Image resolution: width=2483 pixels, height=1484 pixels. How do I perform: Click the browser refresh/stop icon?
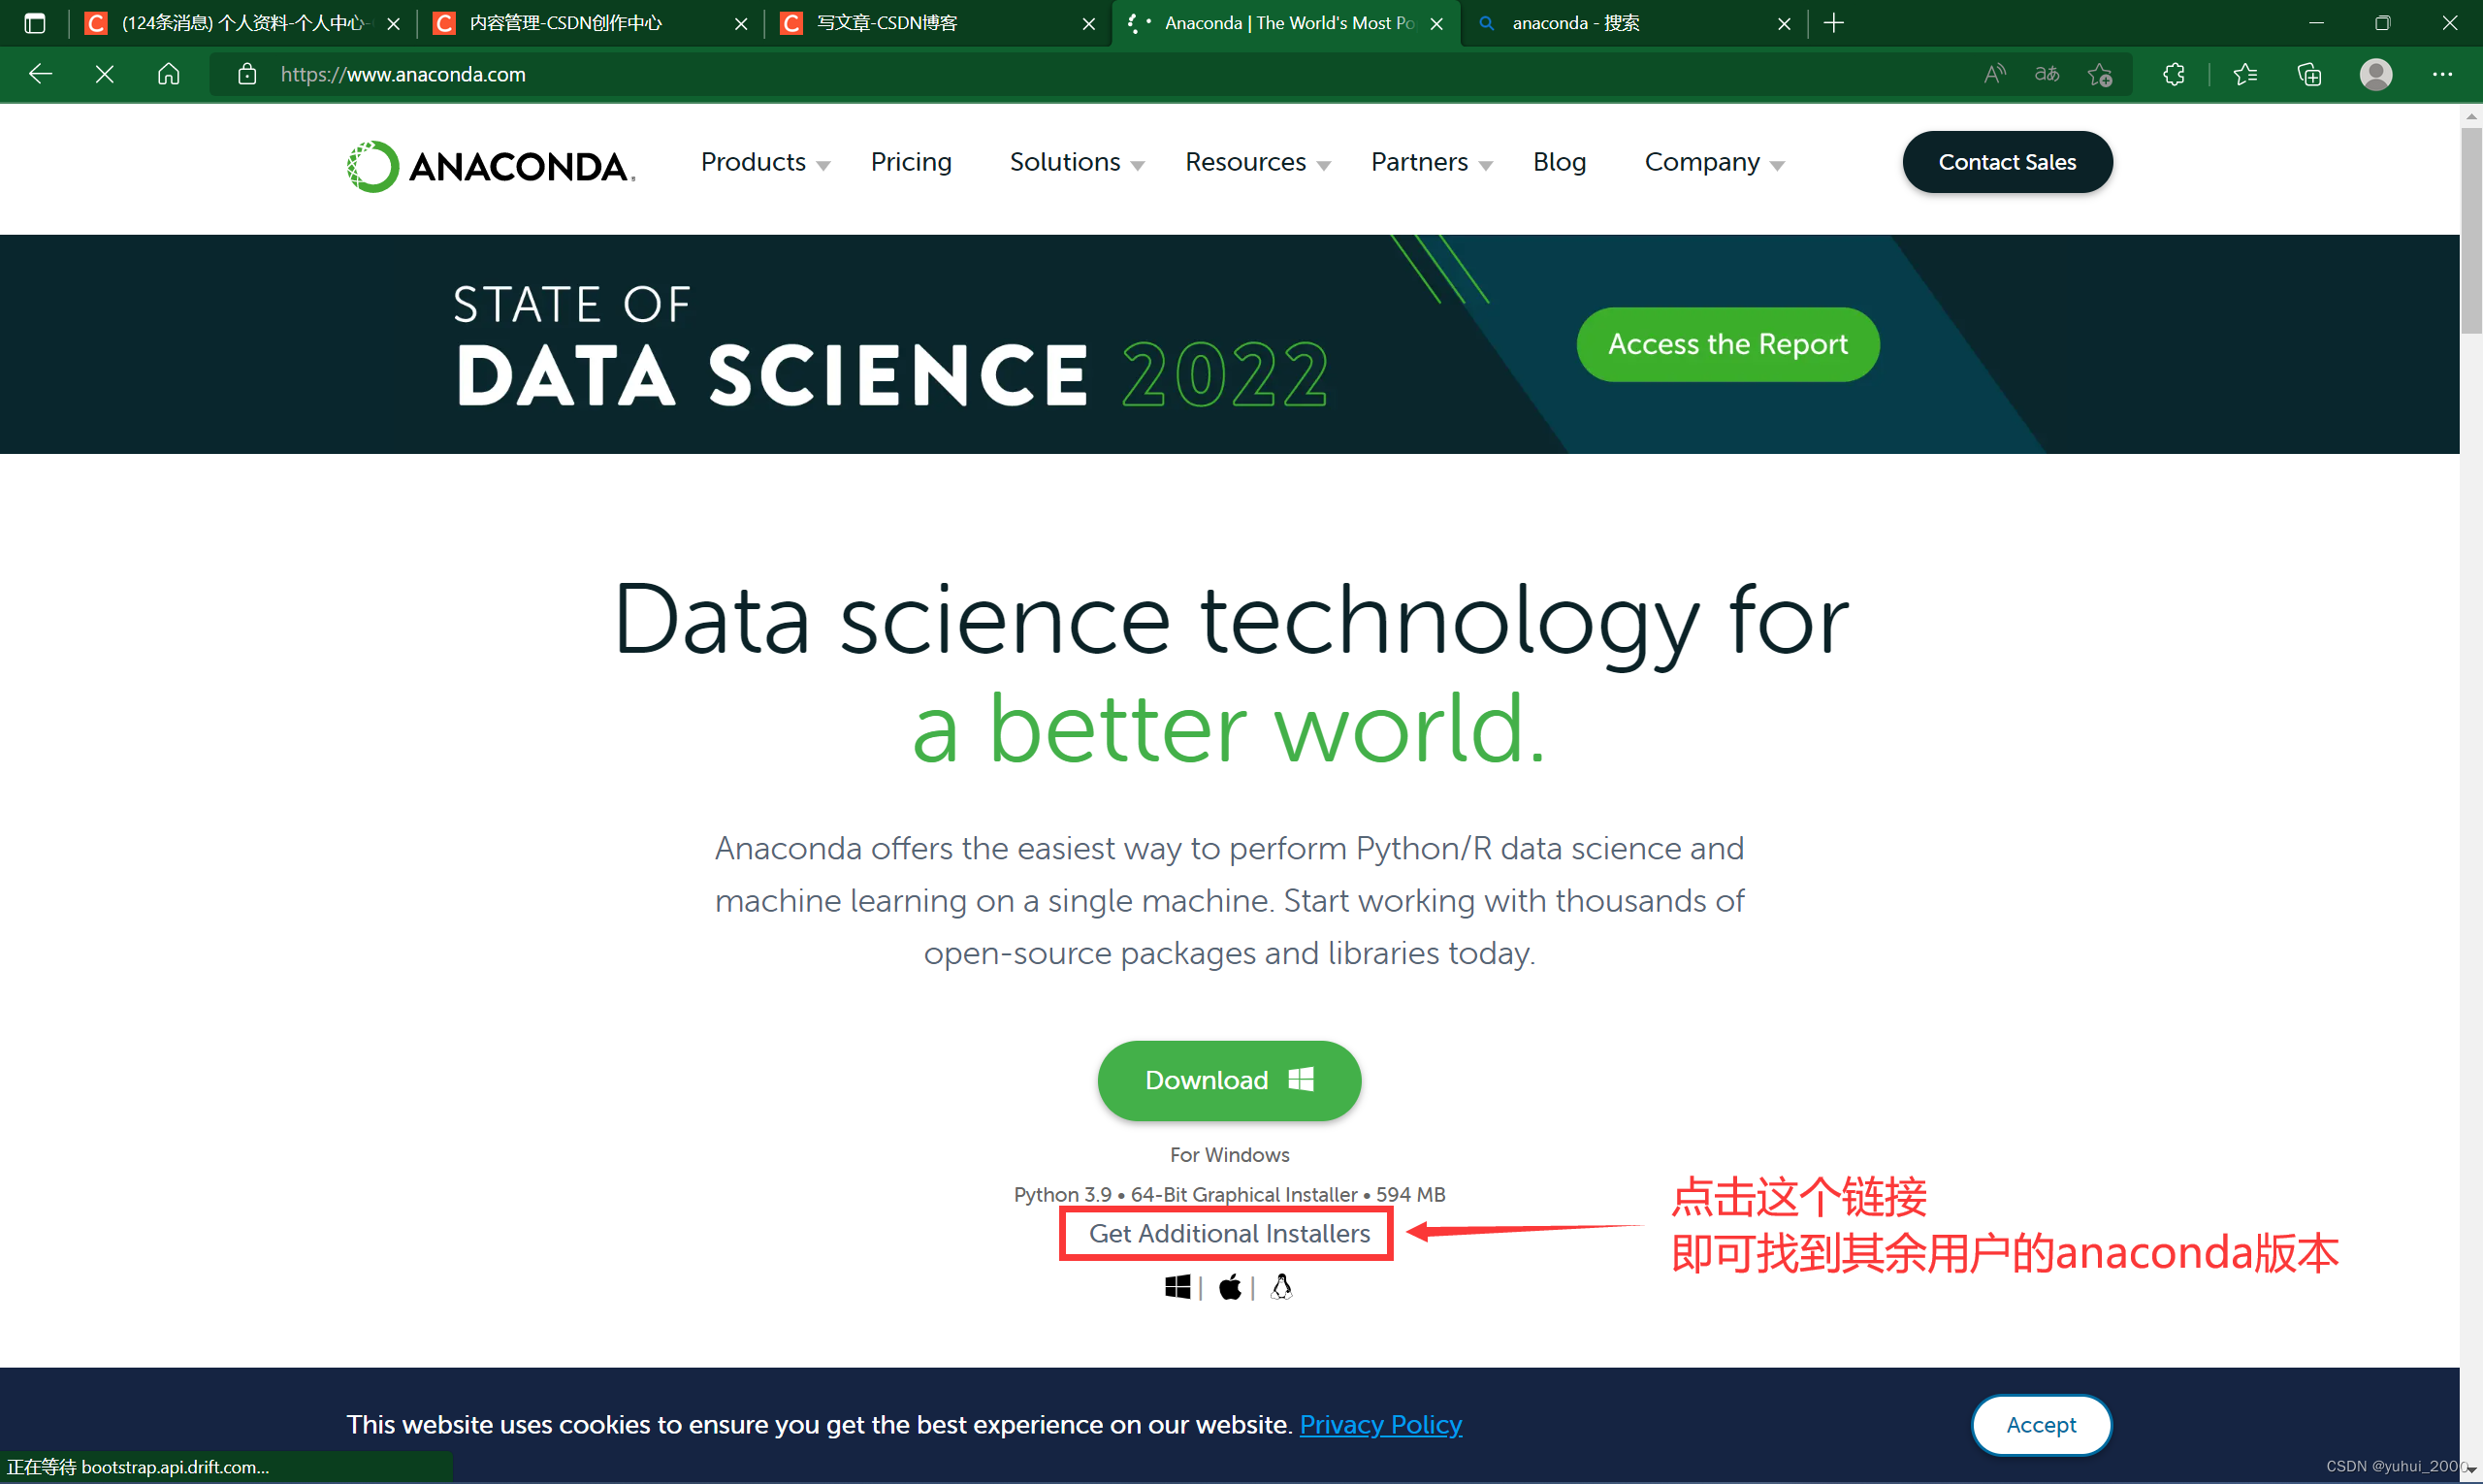[x=106, y=74]
